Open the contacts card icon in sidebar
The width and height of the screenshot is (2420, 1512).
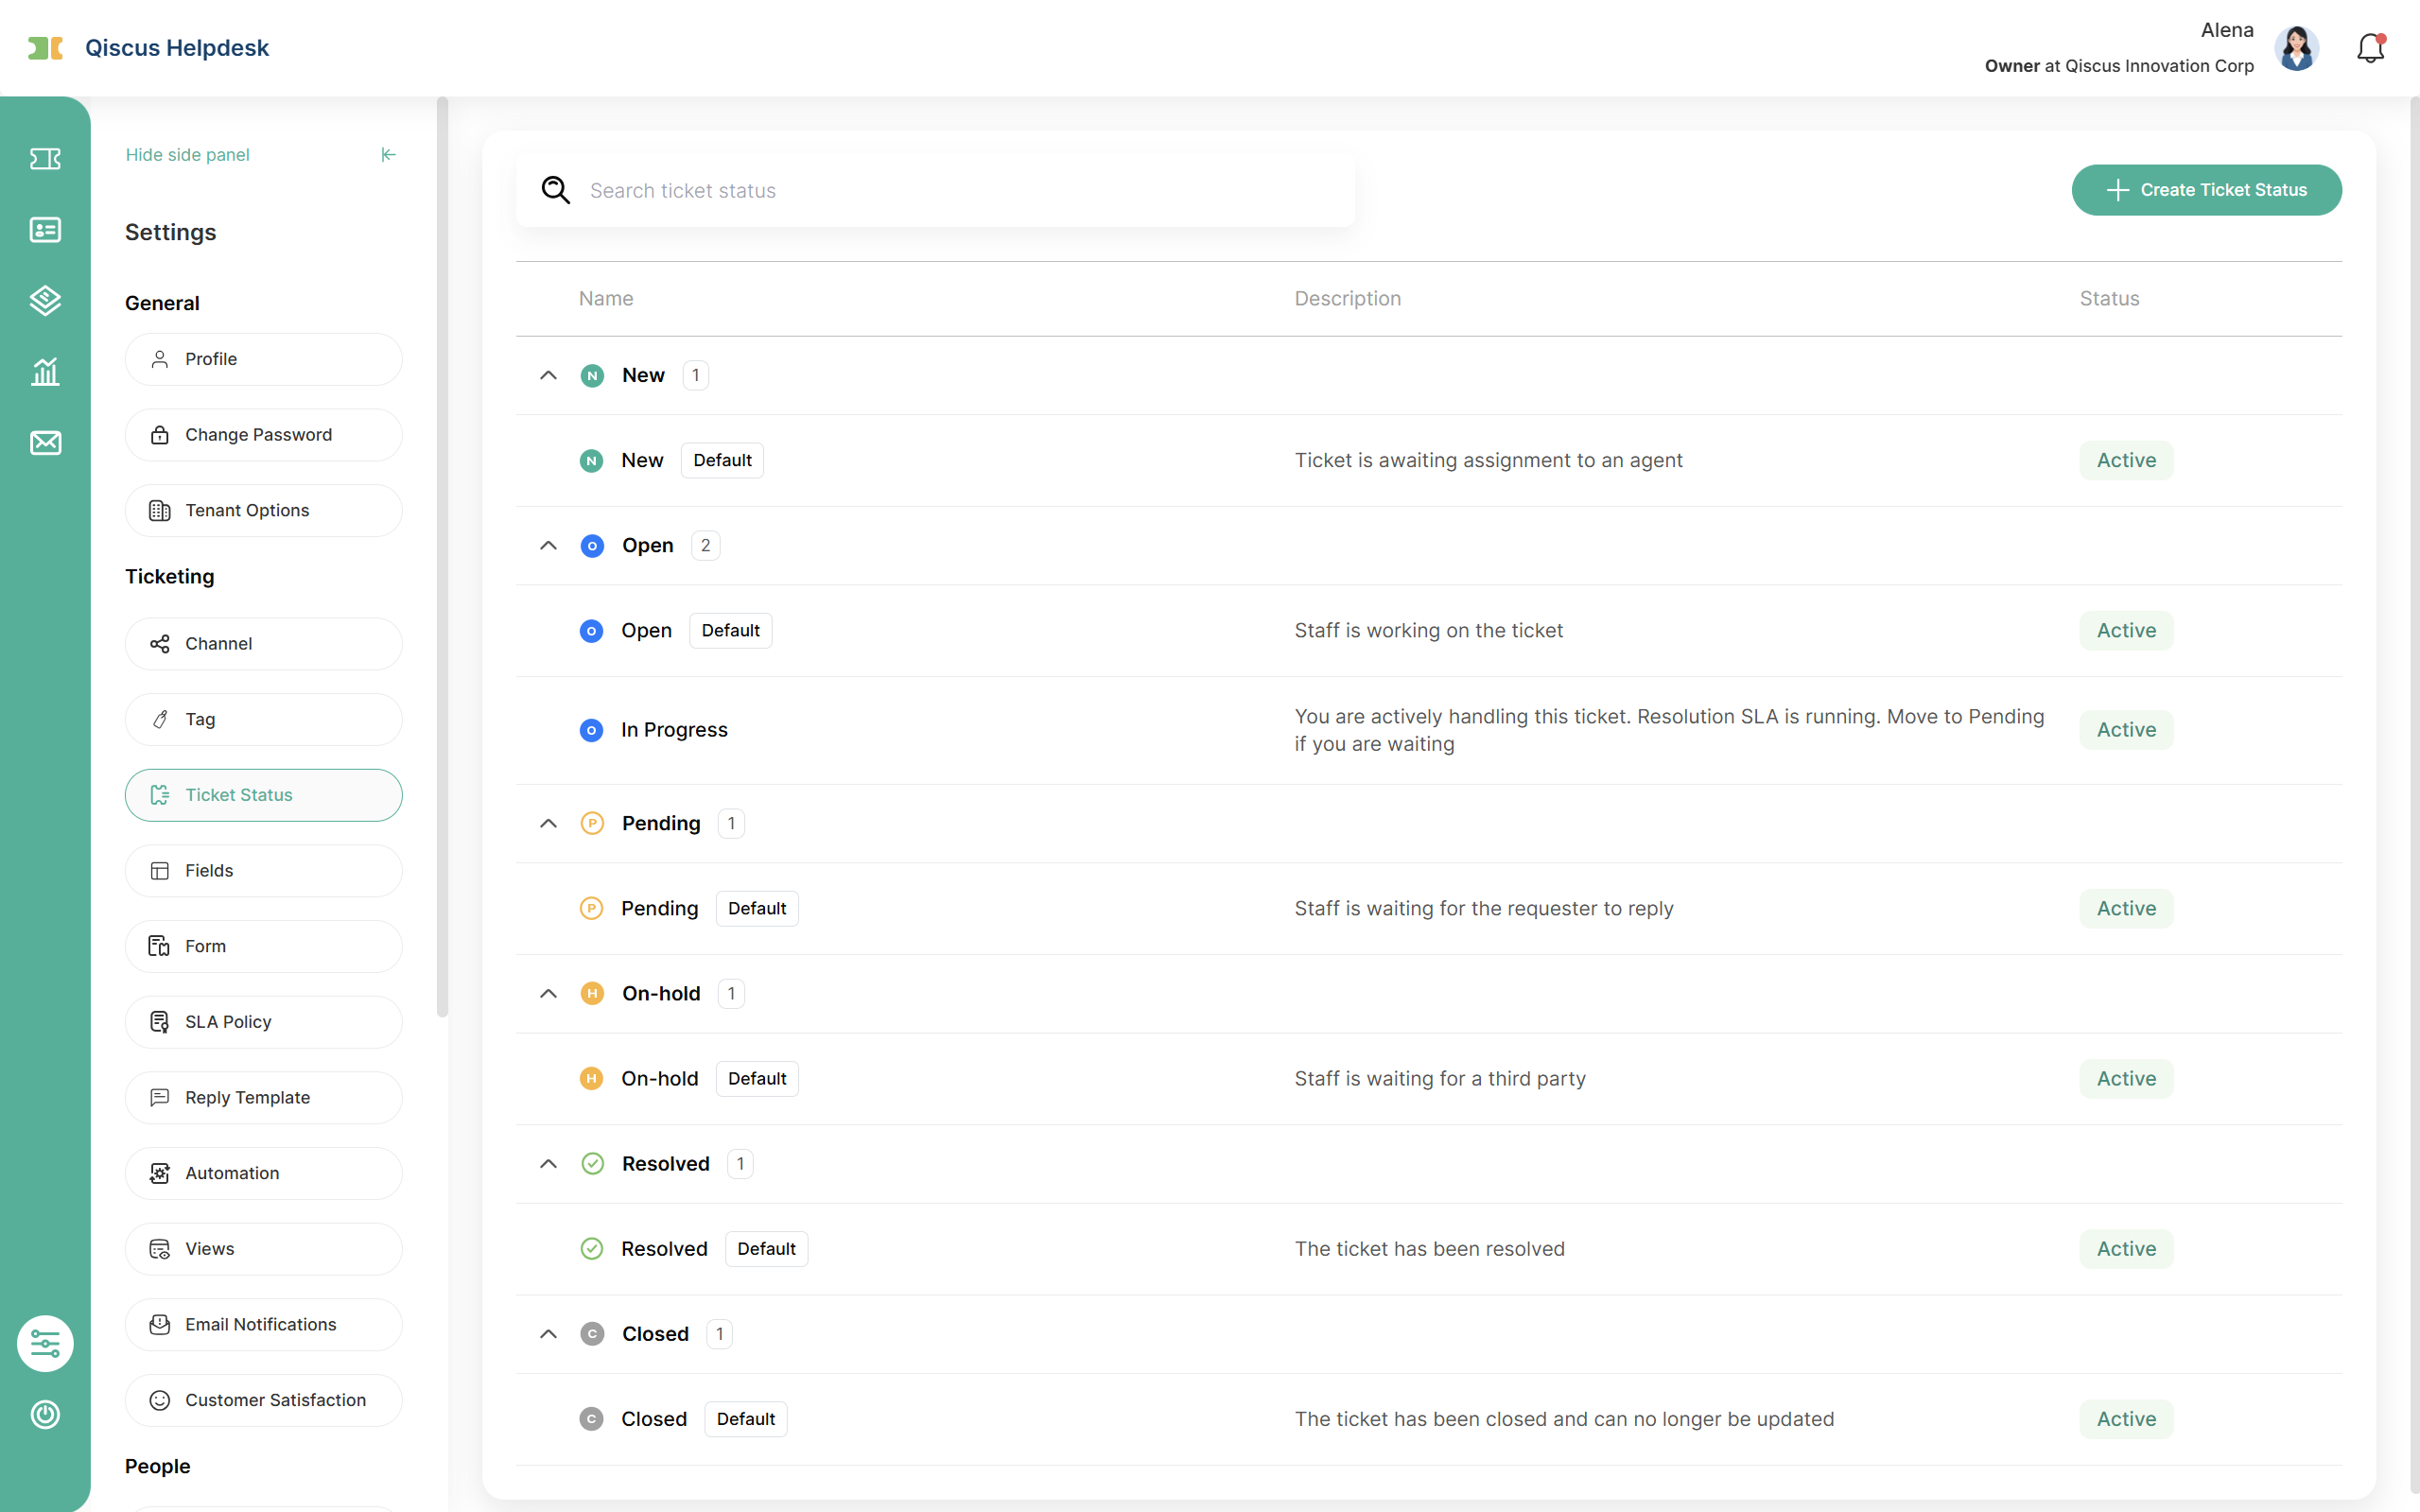coord(45,230)
